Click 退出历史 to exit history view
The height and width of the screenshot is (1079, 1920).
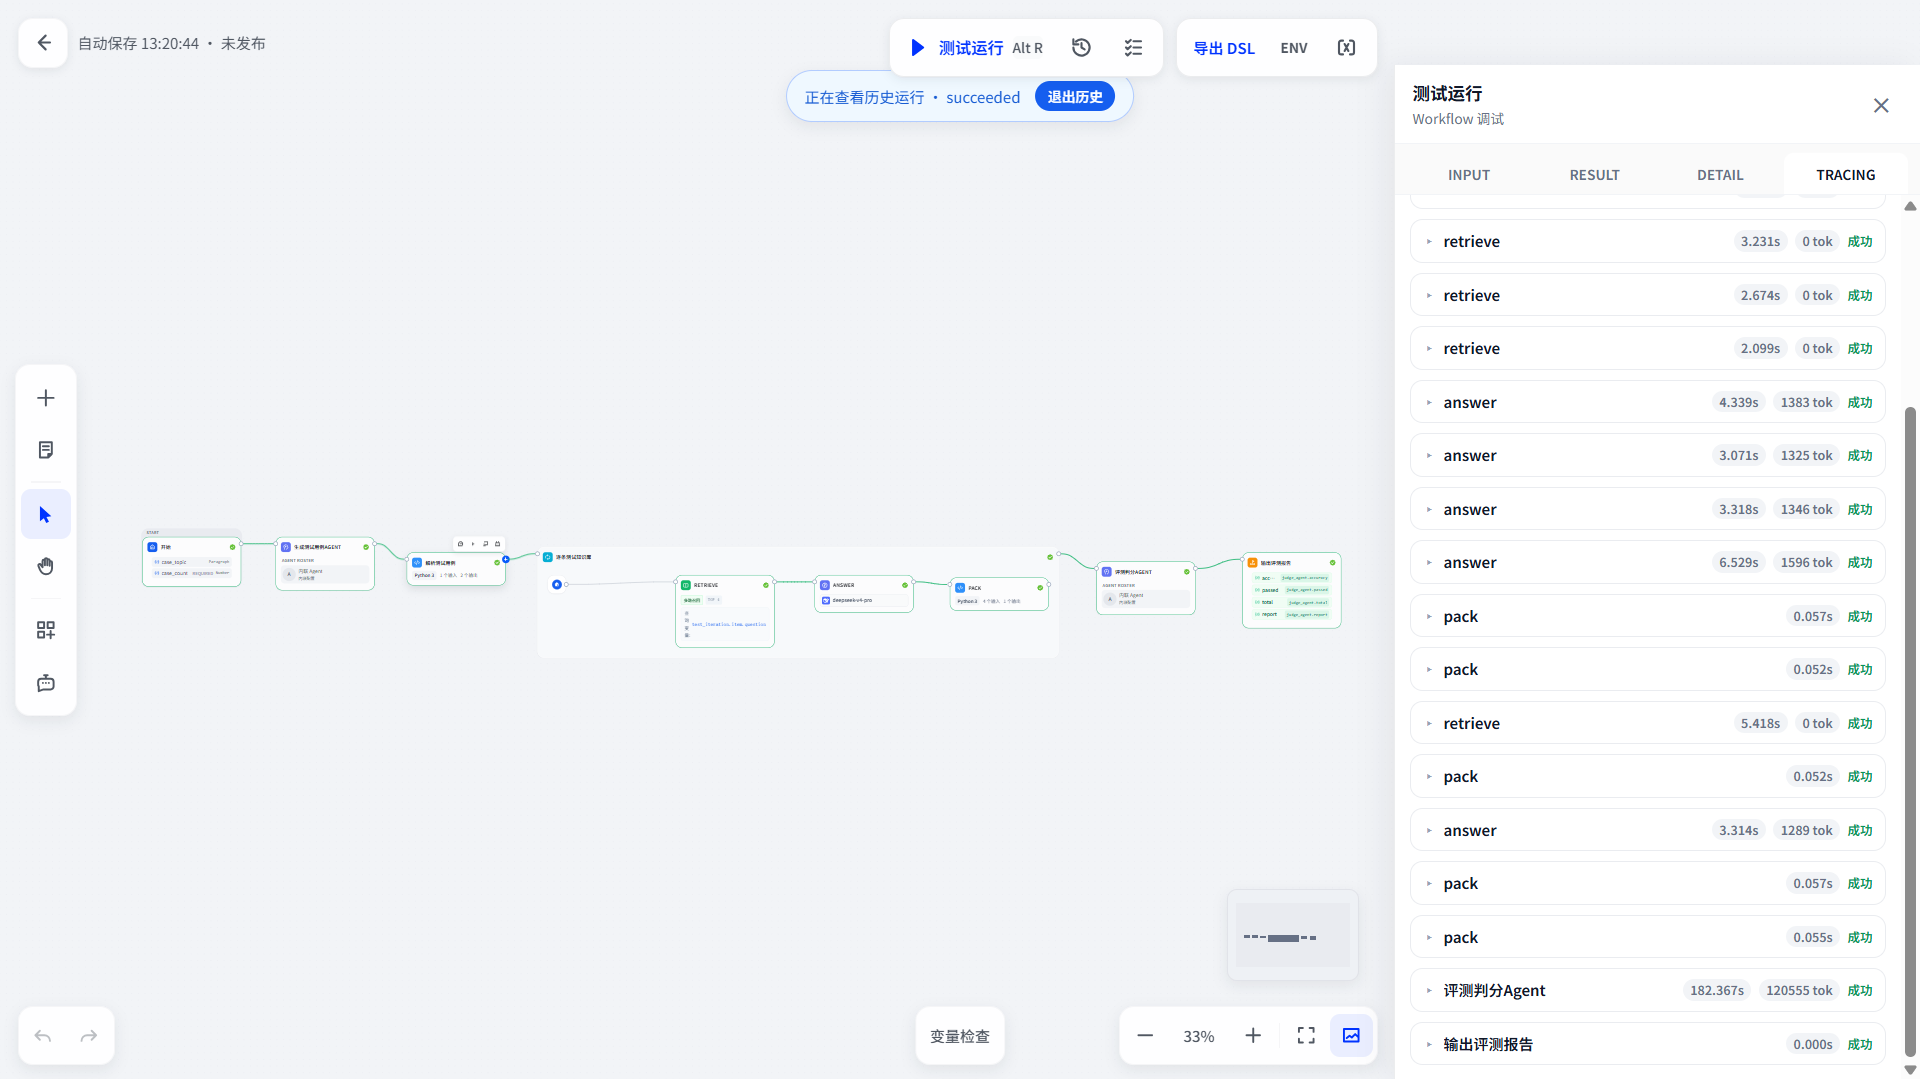(x=1074, y=97)
